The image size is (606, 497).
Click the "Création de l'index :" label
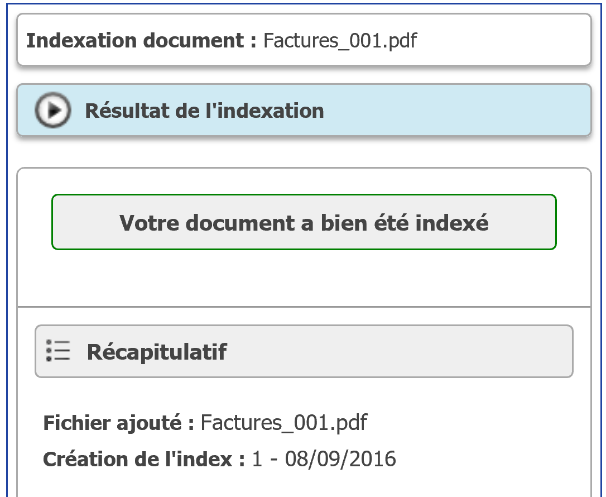point(143,460)
